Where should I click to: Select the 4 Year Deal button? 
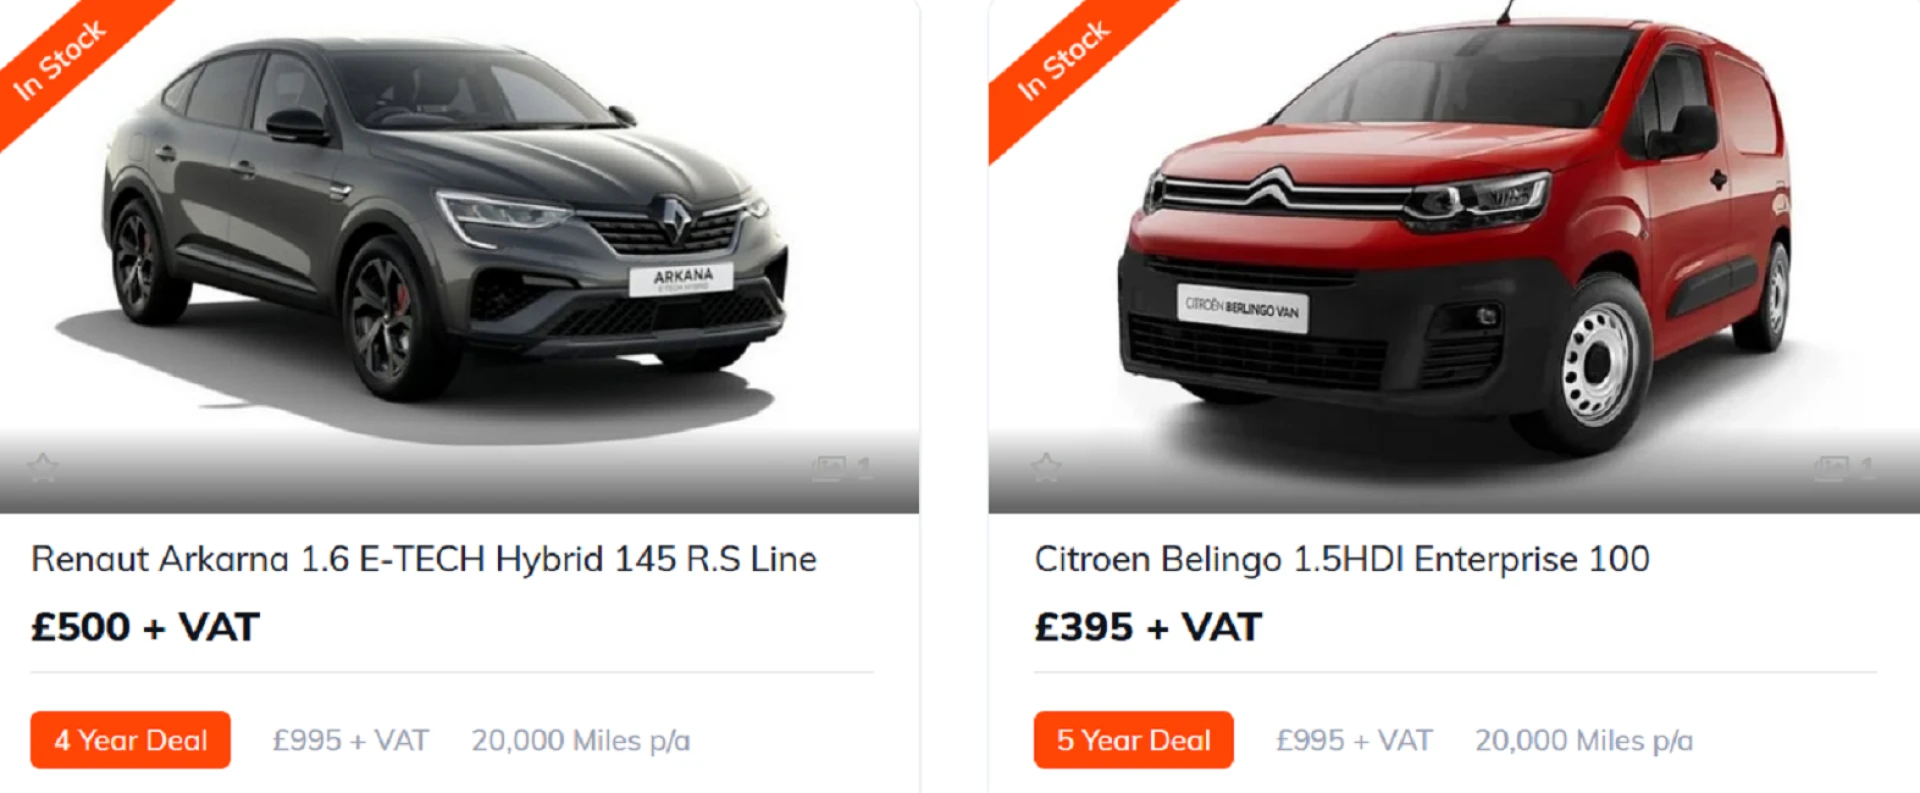tap(130, 740)
